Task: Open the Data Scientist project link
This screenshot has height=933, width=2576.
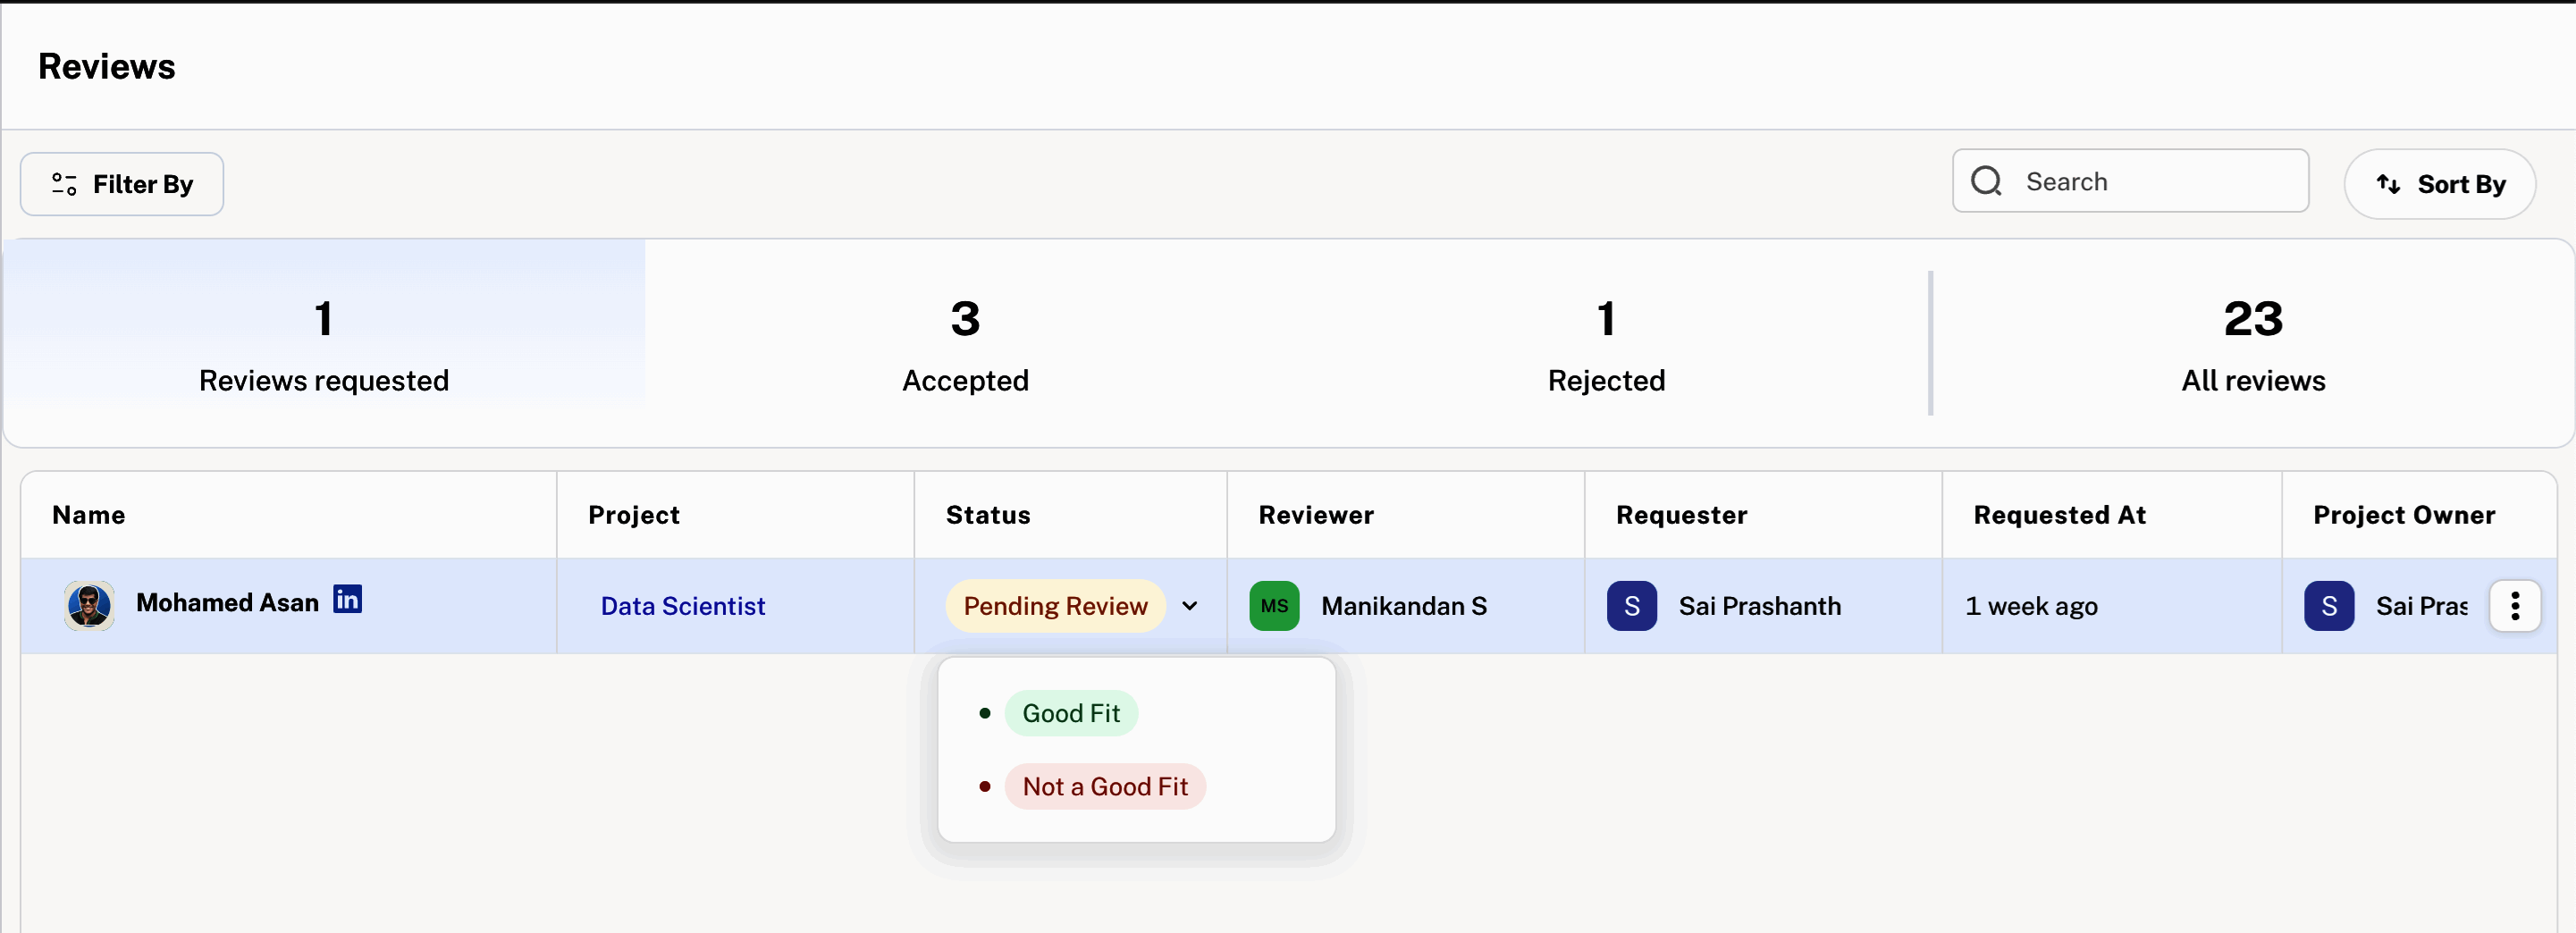Action: pyautogui.click(x=683, y=606)
